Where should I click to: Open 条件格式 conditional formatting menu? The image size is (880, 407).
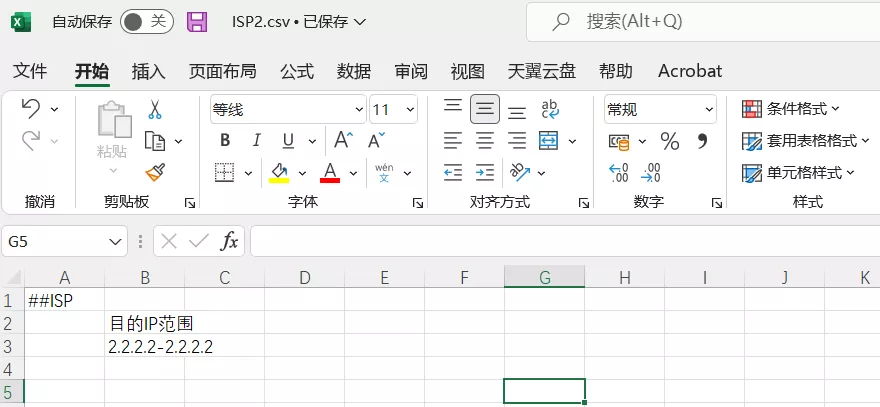point(791,109)
